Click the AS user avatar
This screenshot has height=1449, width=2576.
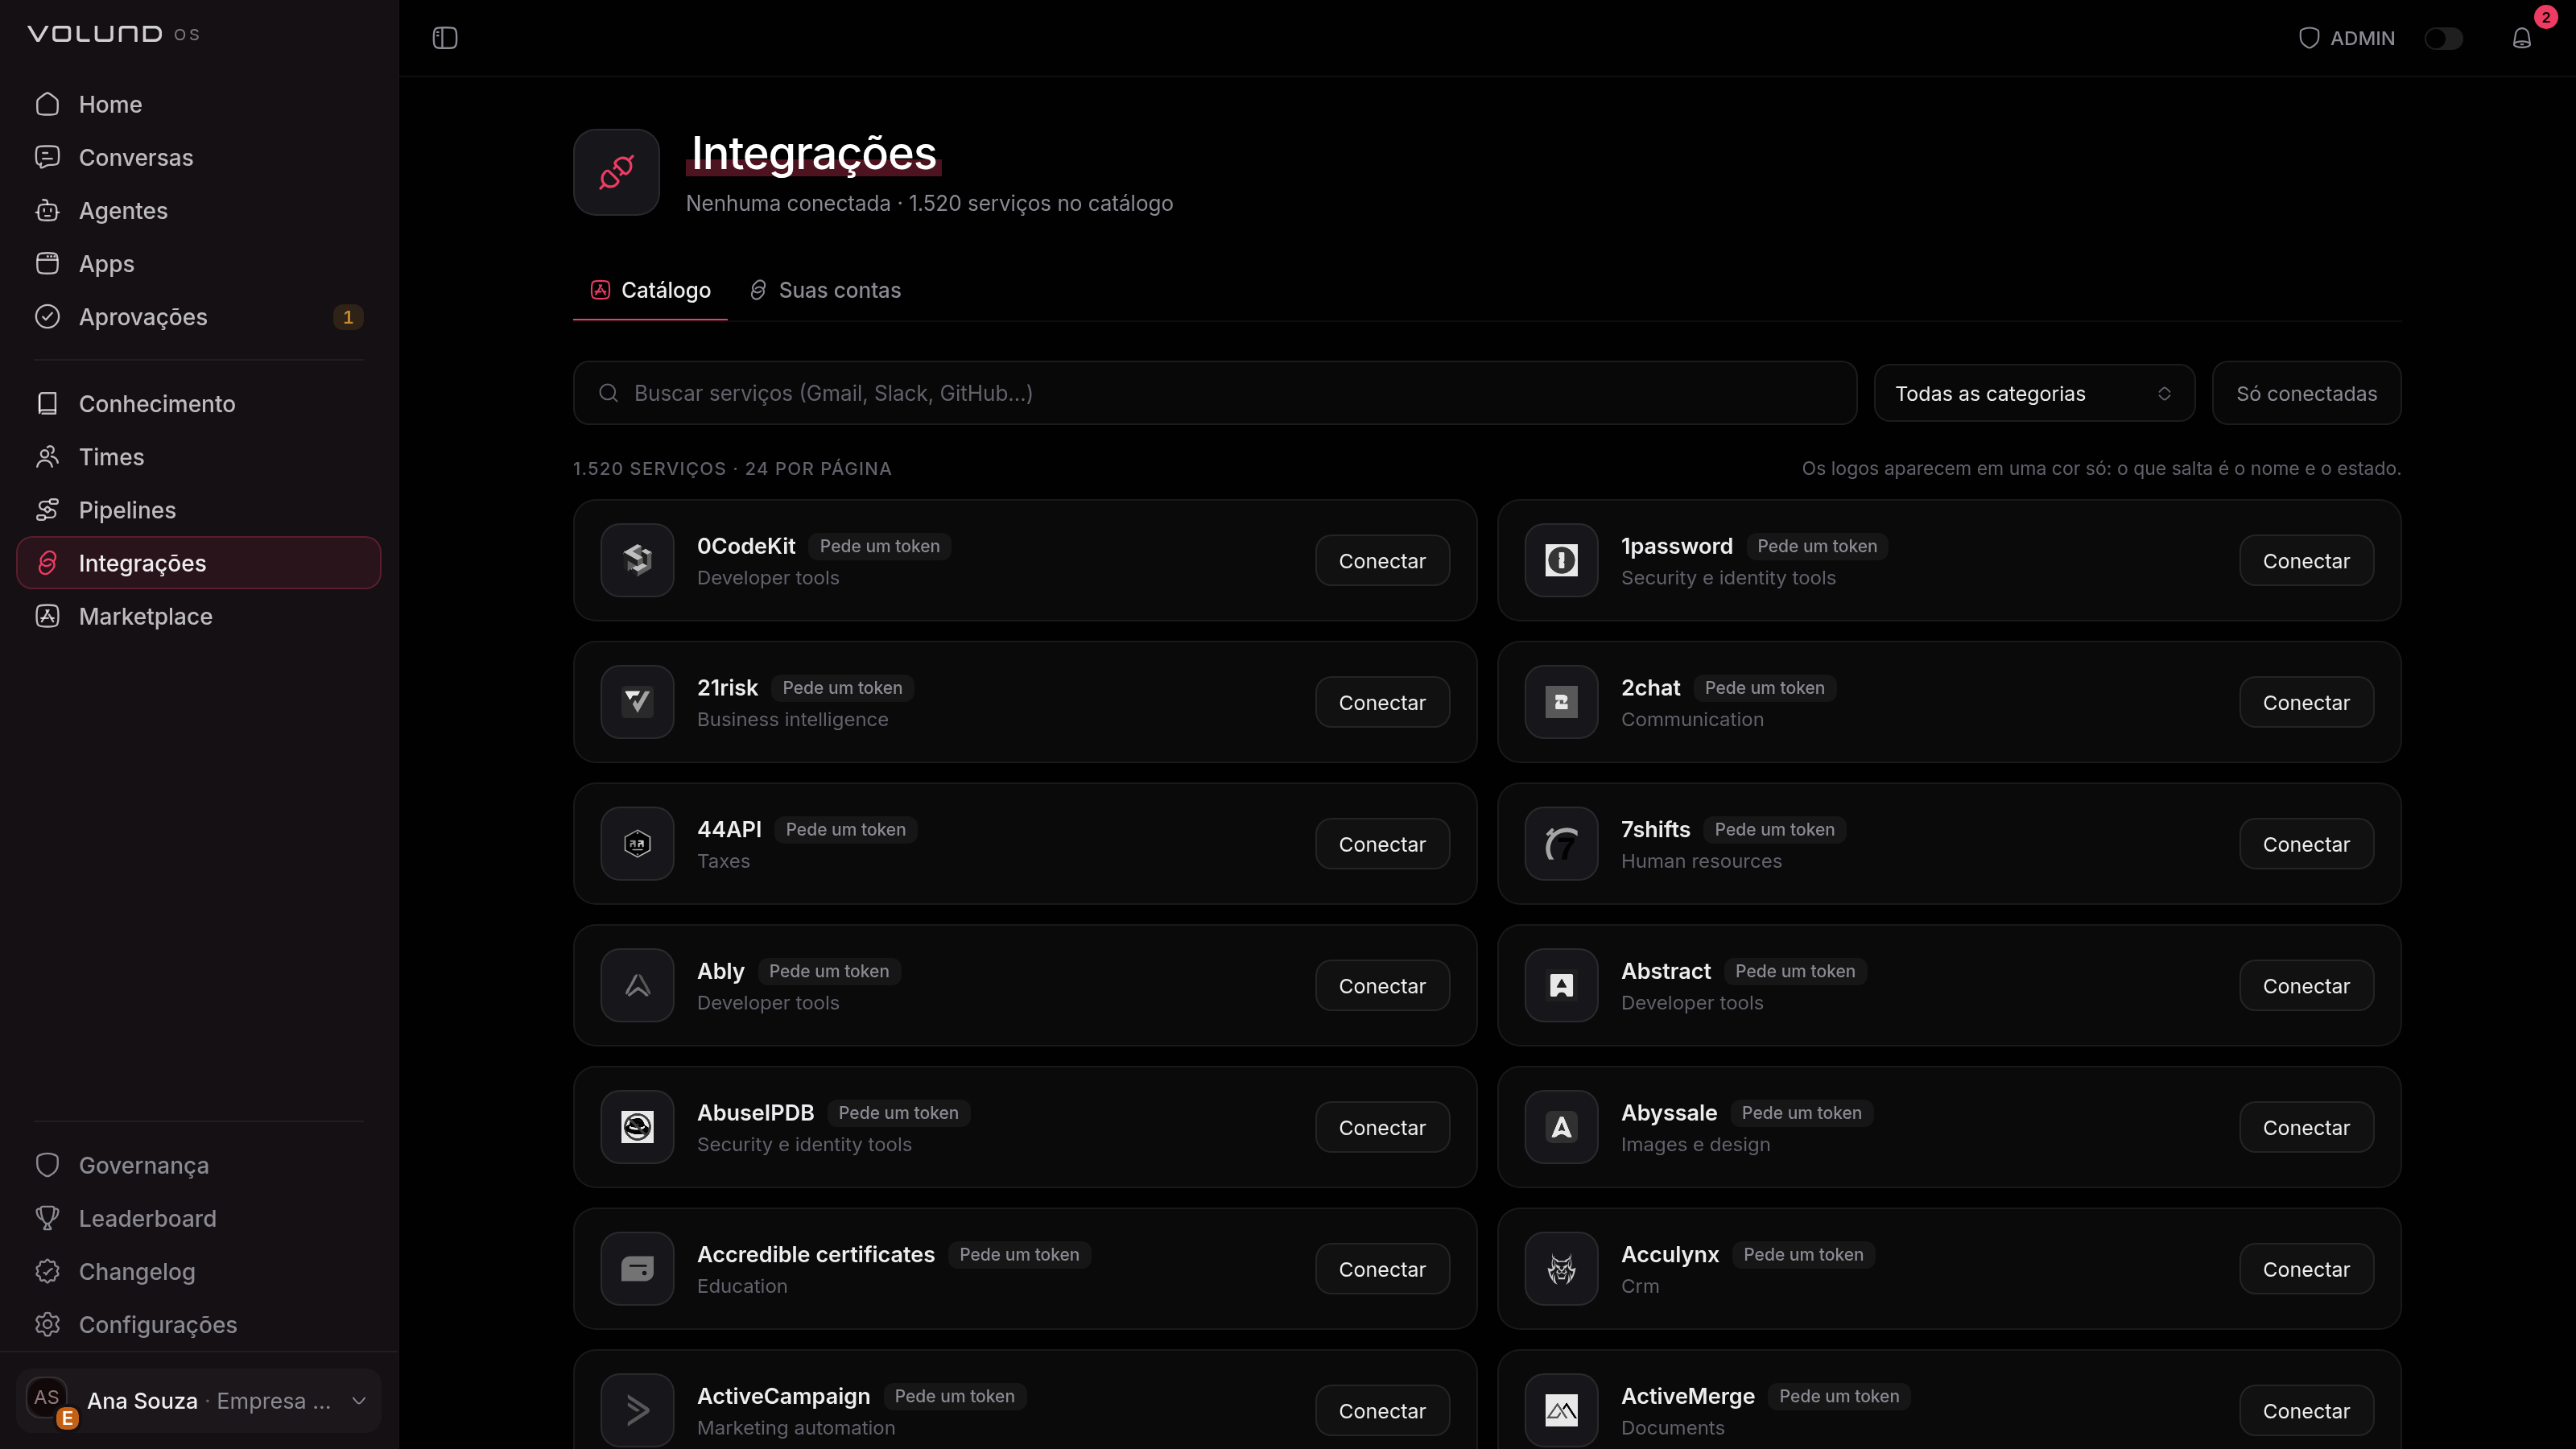coord(47,1397)
